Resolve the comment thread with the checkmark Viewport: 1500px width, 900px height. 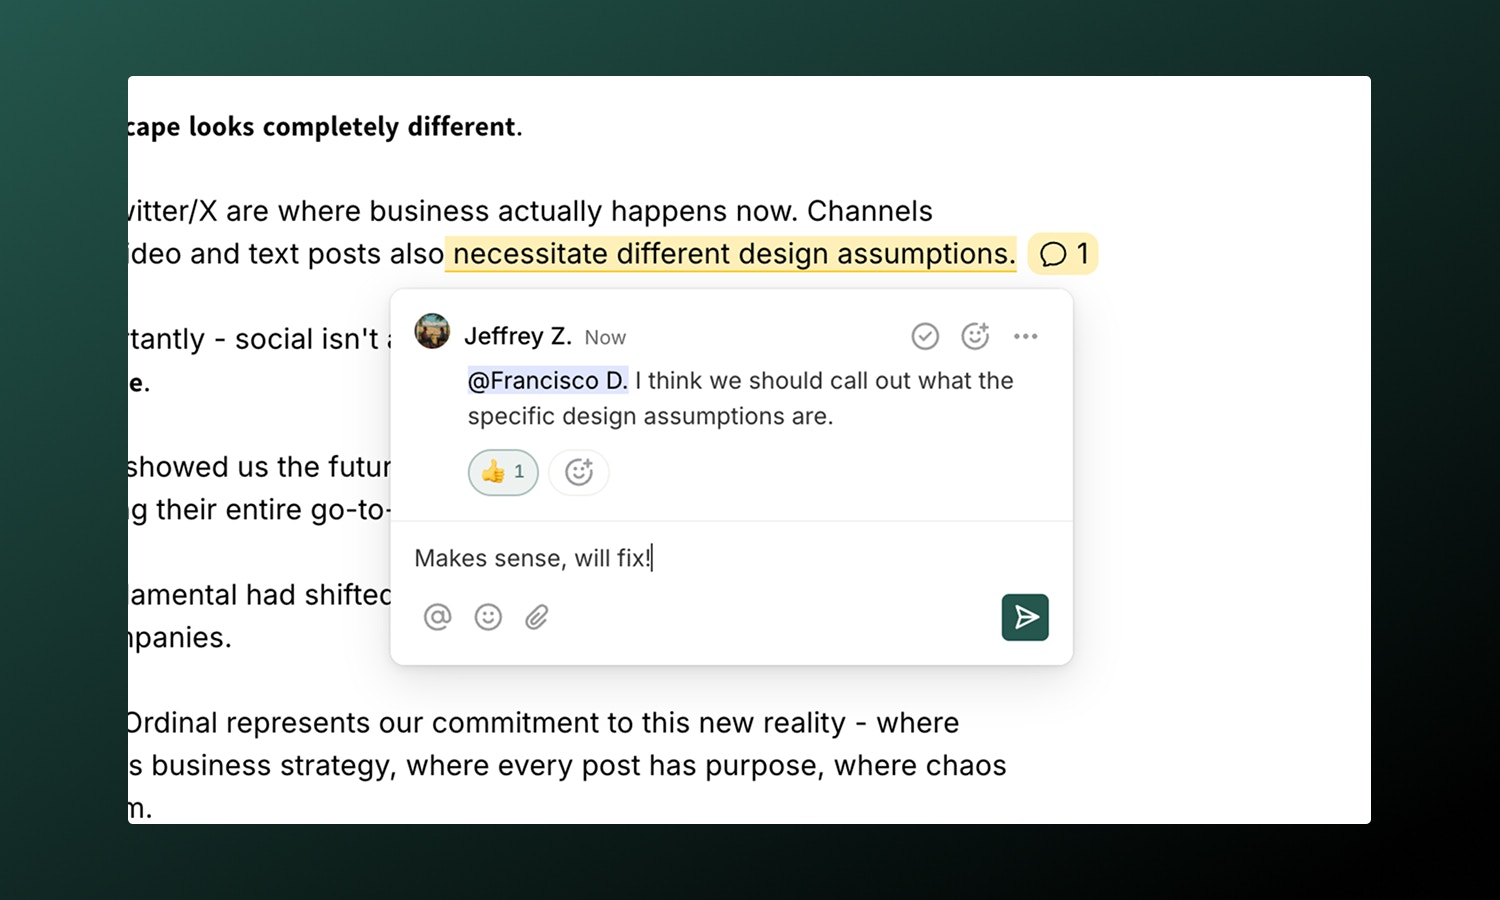pyautogui.click(x=925, y=336)
